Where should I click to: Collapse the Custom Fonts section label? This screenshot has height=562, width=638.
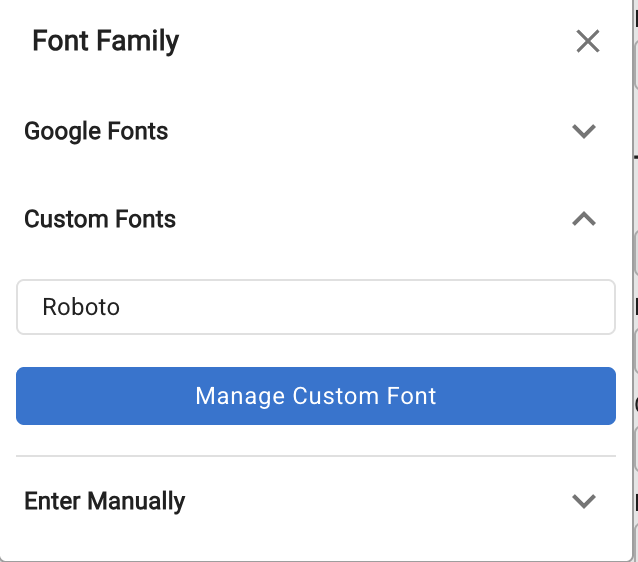pyautogui.click(x=100, y=219)
